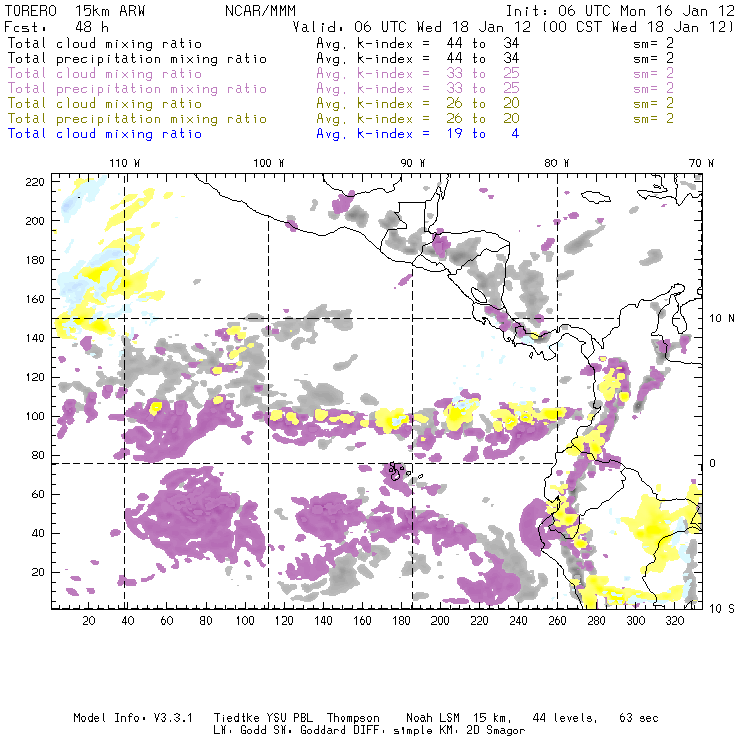Click the "100" vertical axis tick label
The width and height of the screenshot is (740, 740).
pos(35,416)
